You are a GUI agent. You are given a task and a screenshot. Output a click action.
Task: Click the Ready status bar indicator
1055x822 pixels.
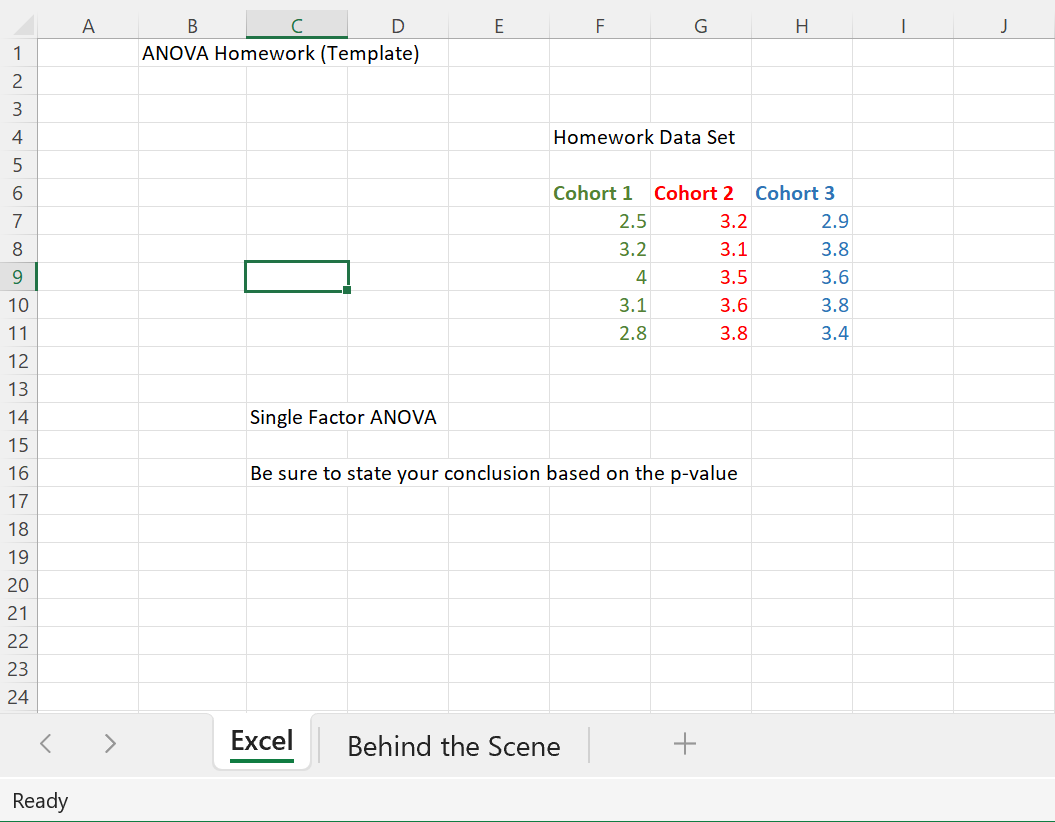click(x=40, y=800)
